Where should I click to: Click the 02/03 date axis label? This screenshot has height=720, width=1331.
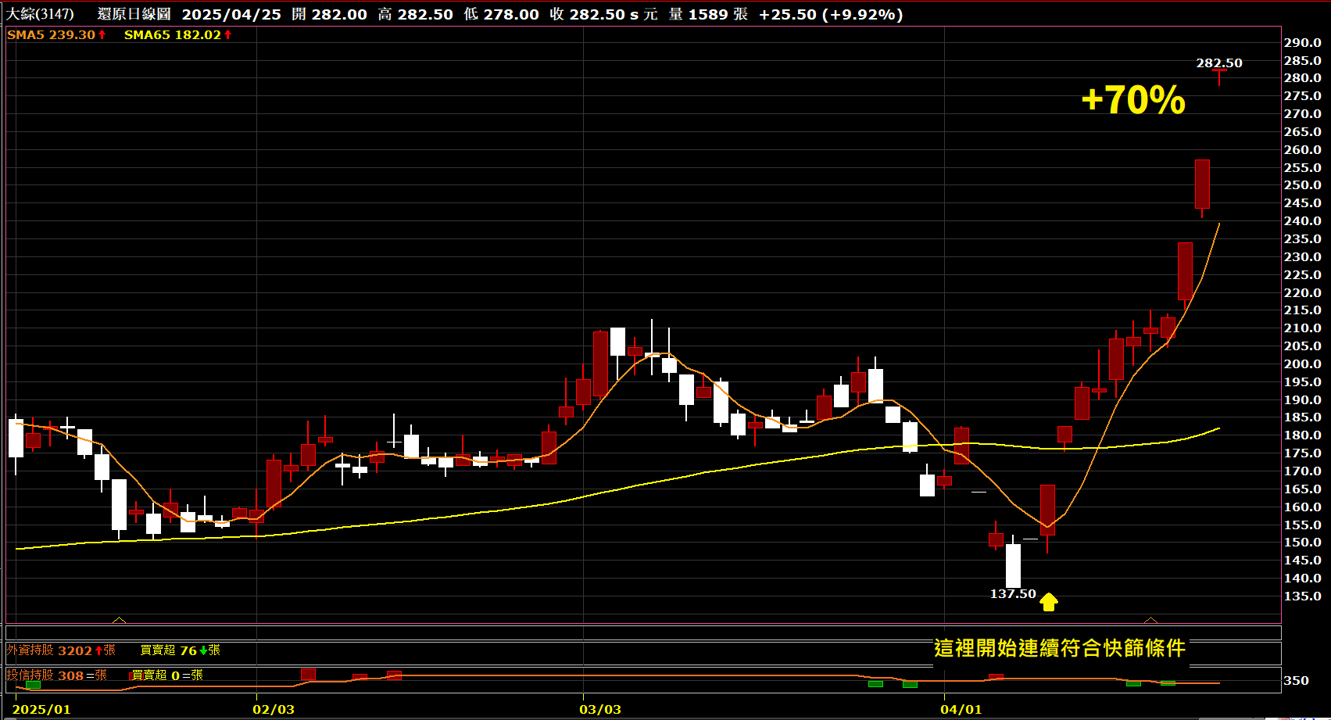(x=274, y=709)
